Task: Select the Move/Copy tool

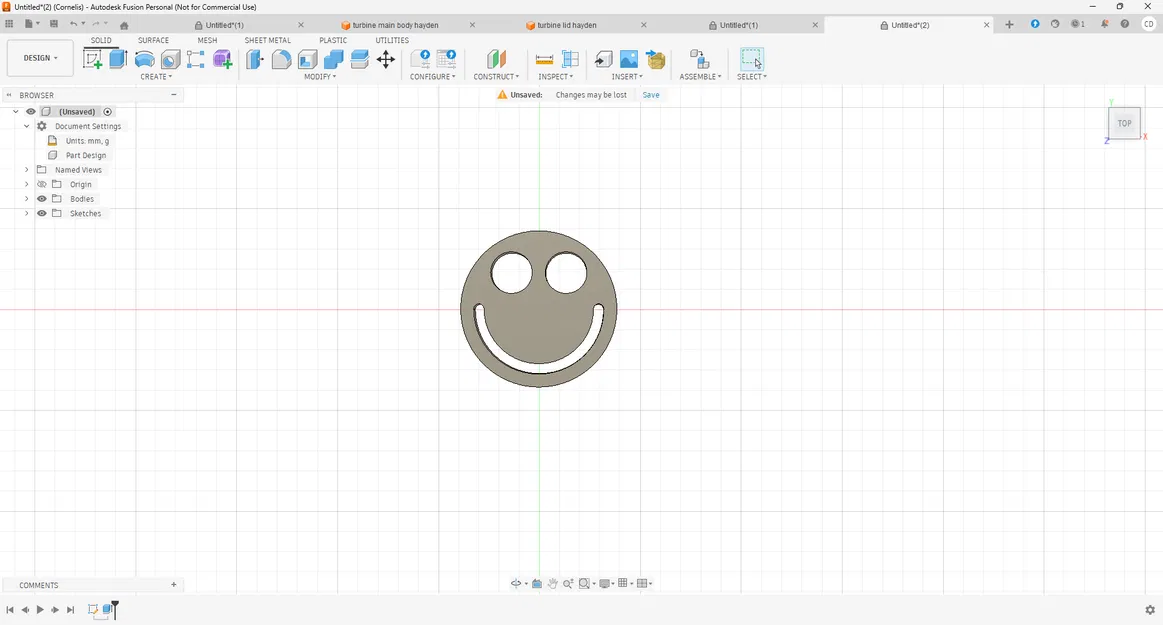Action: 385,59
